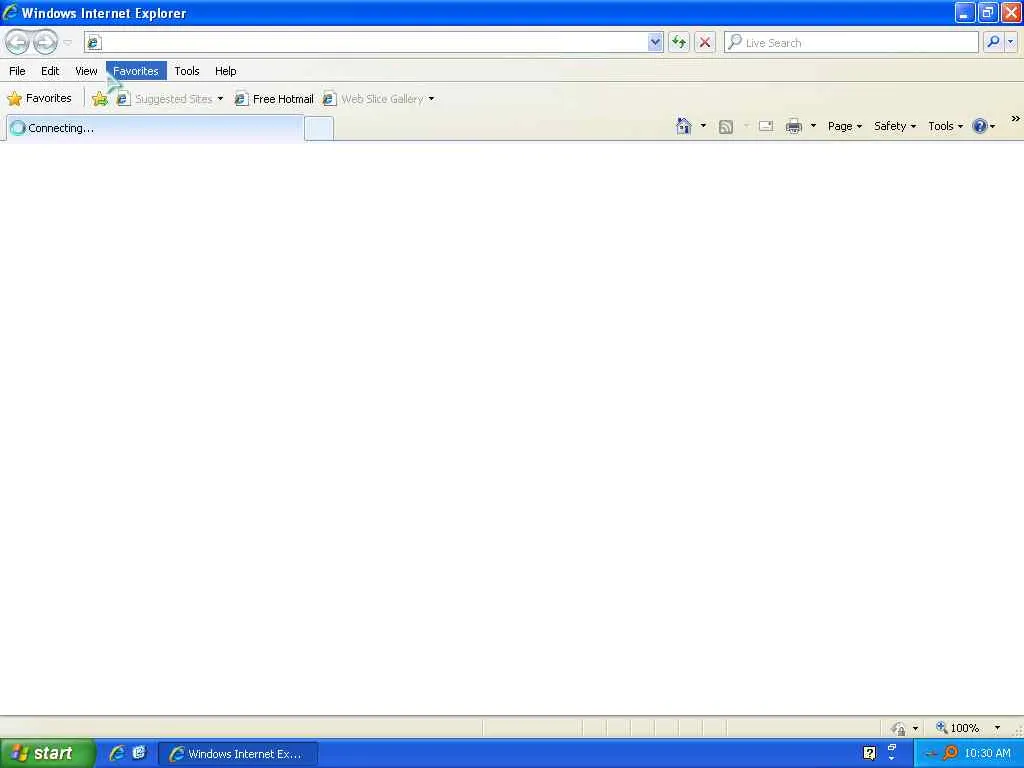Screen dimensions: 1024x768
Task: Click the question mark tray icon
Action: pos(869,753)
